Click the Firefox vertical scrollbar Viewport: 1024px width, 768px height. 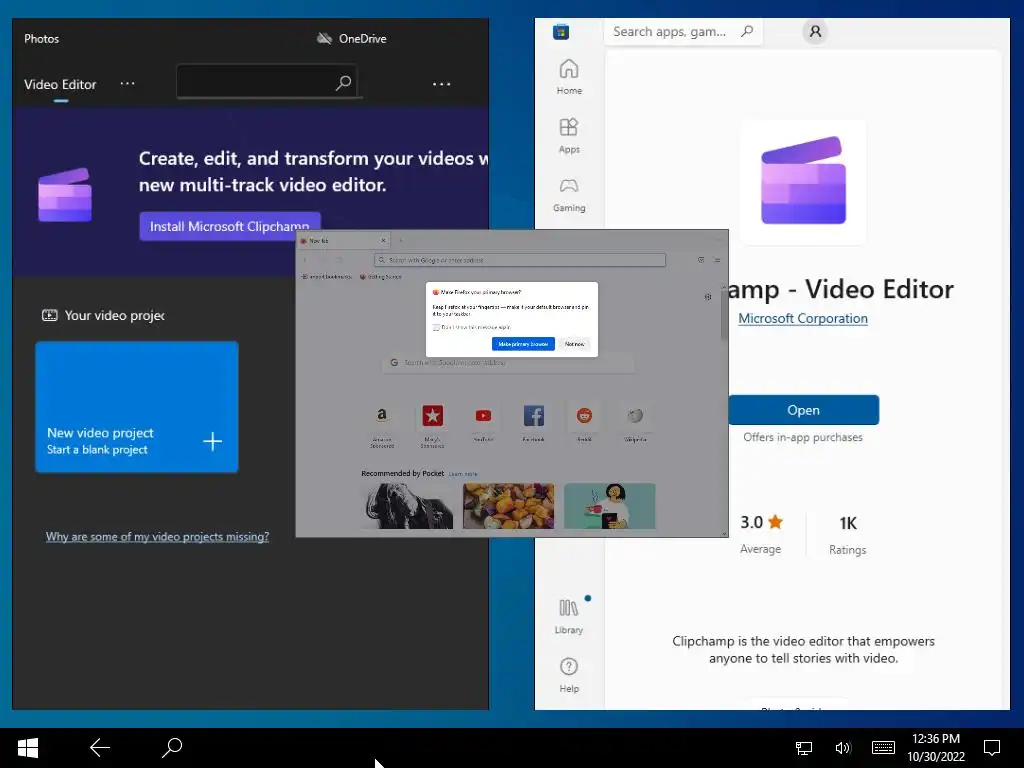pyautogui.click(x=724, y=313)
